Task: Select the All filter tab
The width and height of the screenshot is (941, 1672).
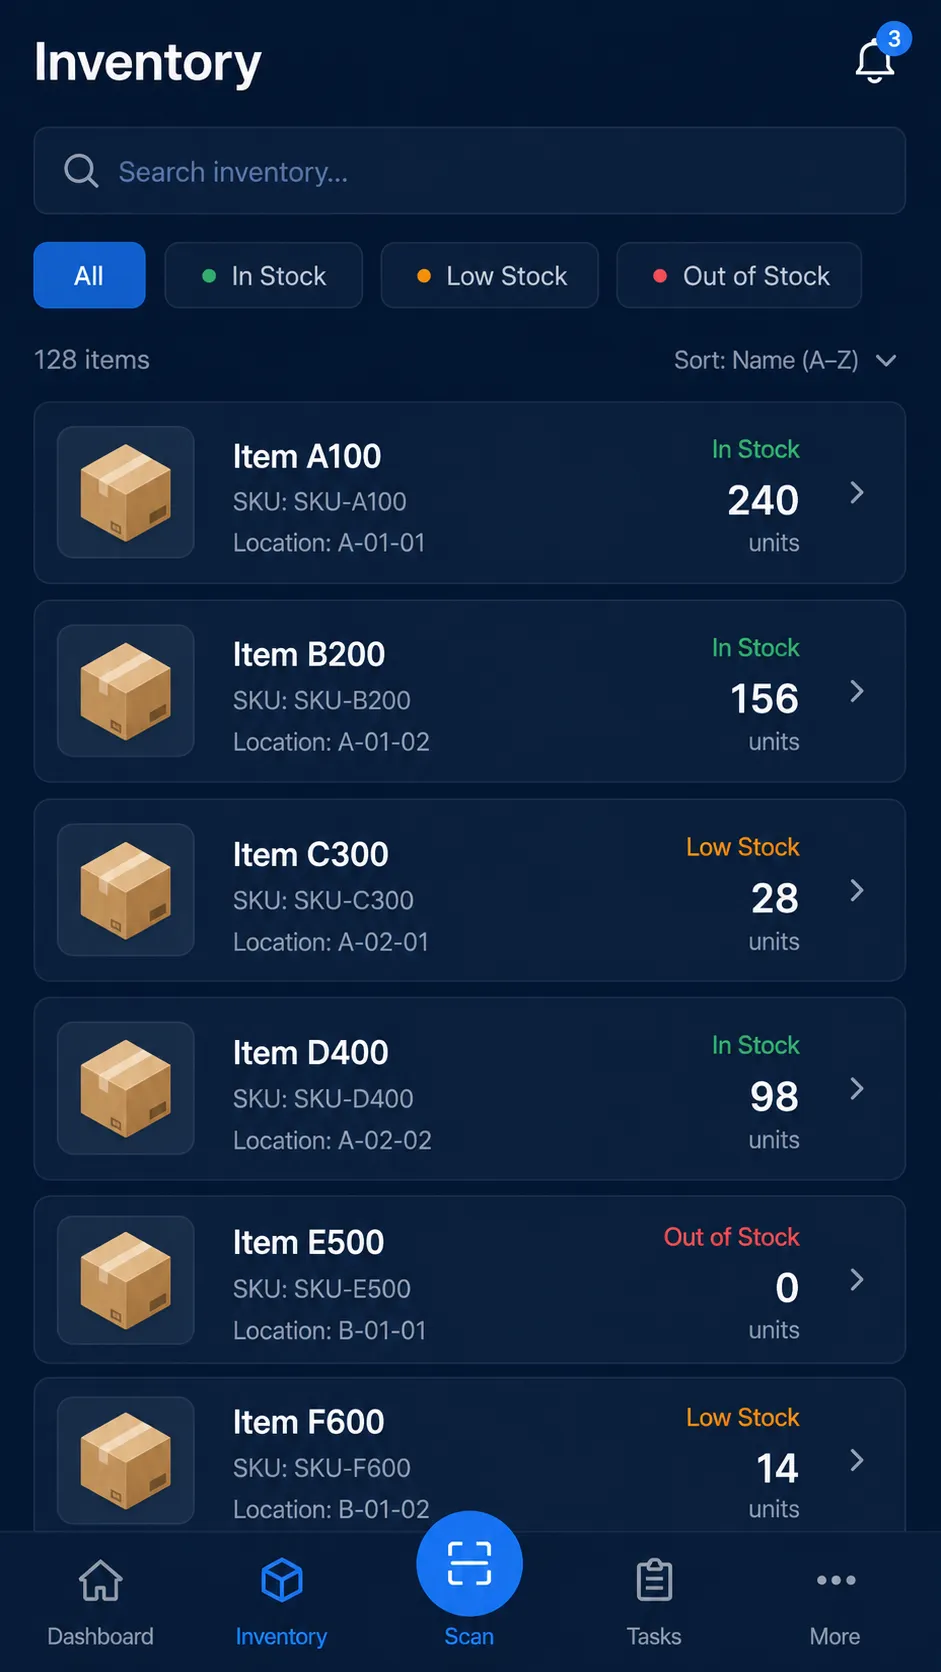Action: coord(89,275)
